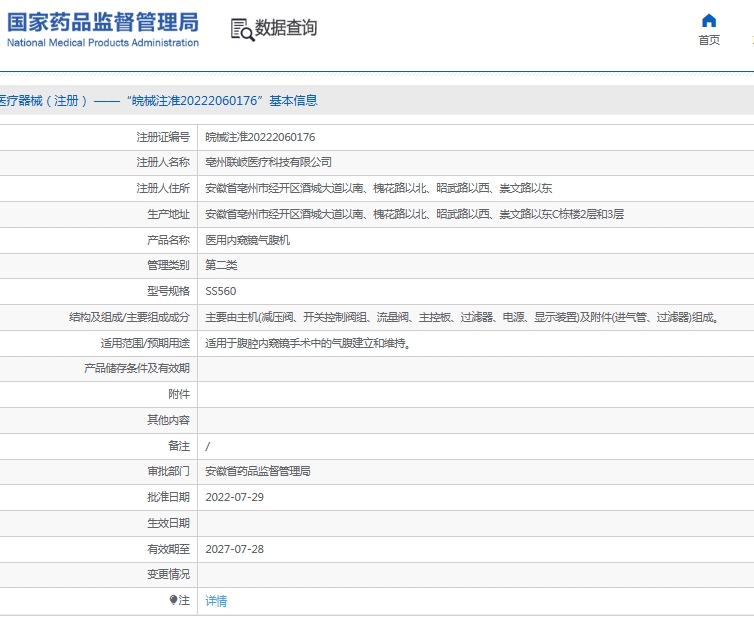Image resolution: width=754 pixels, height=624 pixels.
Task: Click the 适用范围/预期用途 description text
Action: click(x=308, y=344)
